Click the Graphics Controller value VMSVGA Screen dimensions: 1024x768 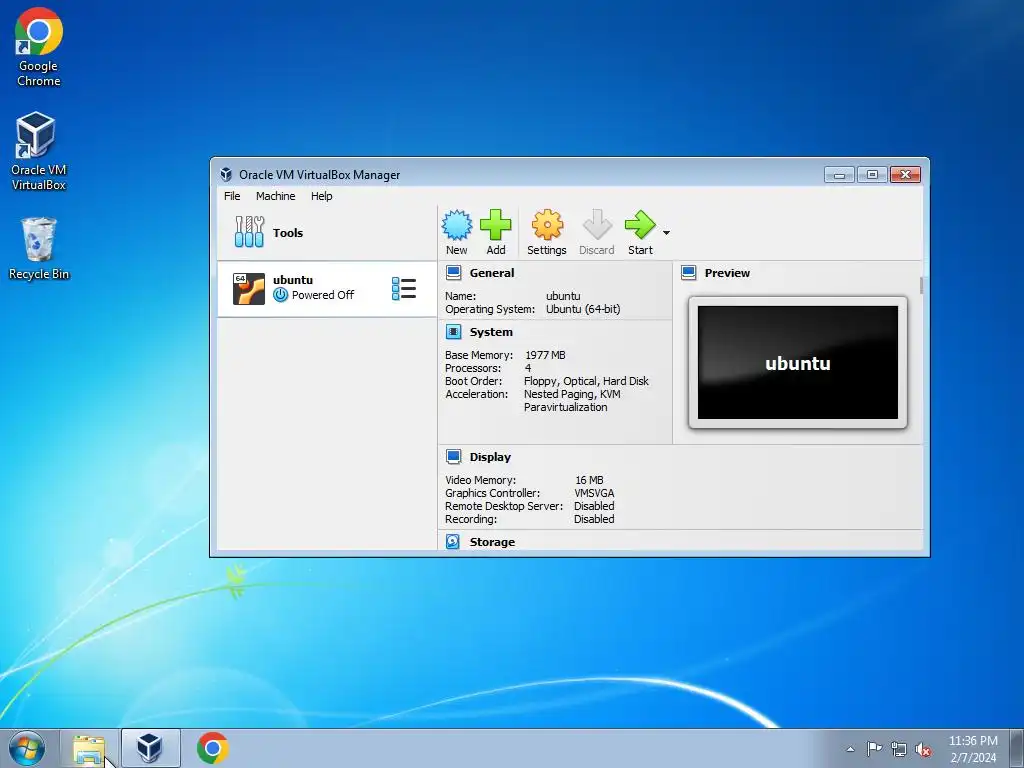pyautogui.click(x=594, y=493)
